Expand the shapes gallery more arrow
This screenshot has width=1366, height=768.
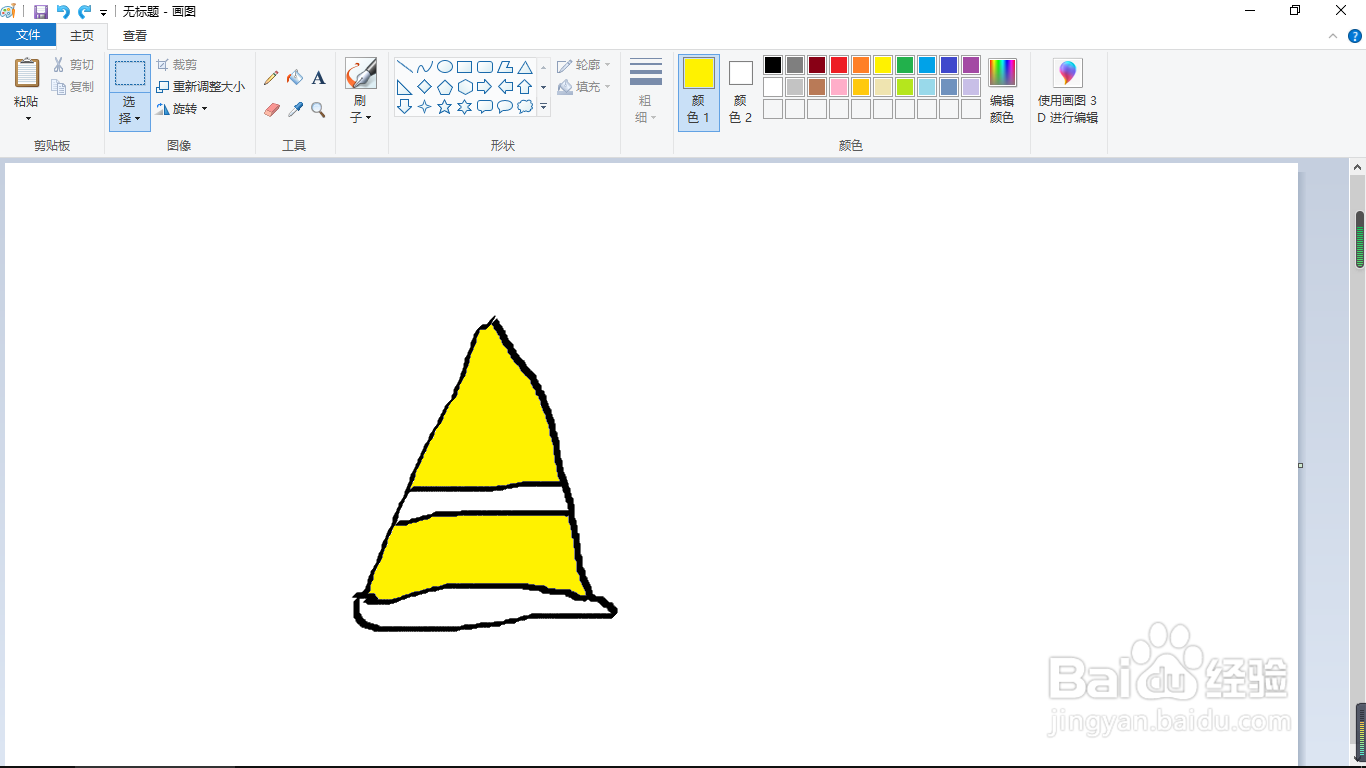(x=544, y=106)
